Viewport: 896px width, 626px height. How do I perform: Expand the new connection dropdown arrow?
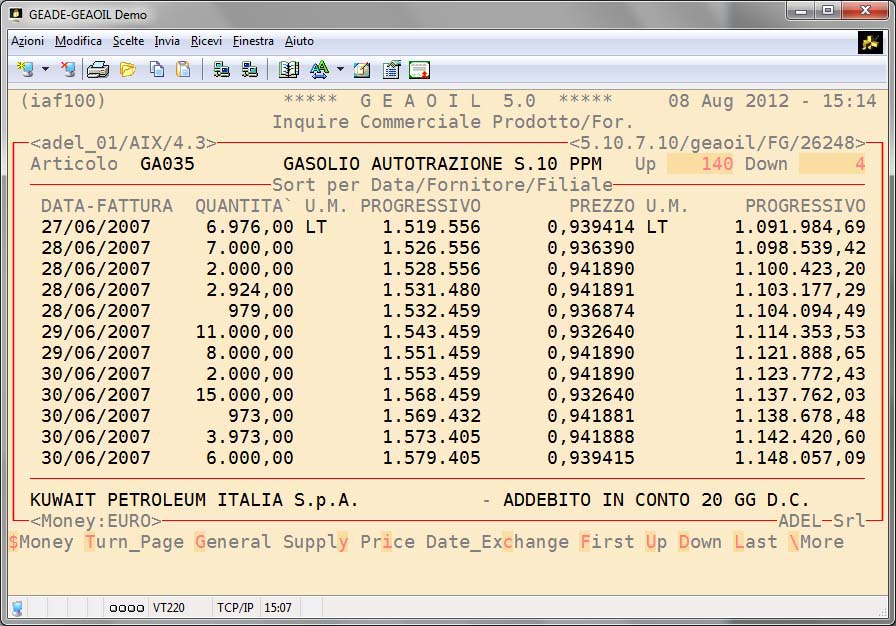tap(45, 69)
